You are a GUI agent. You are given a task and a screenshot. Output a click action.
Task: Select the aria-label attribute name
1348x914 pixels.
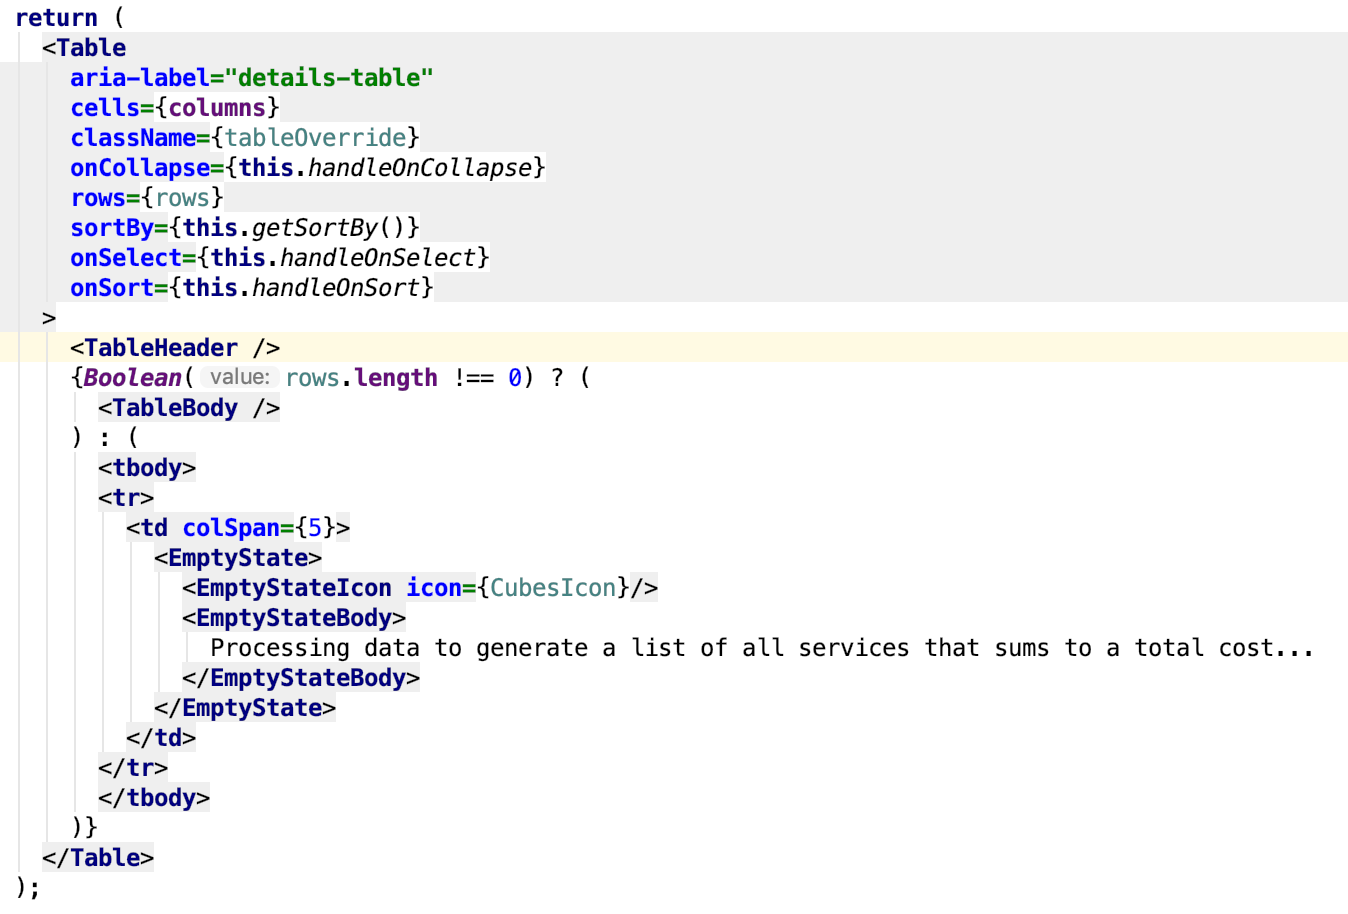click(140, 78)
